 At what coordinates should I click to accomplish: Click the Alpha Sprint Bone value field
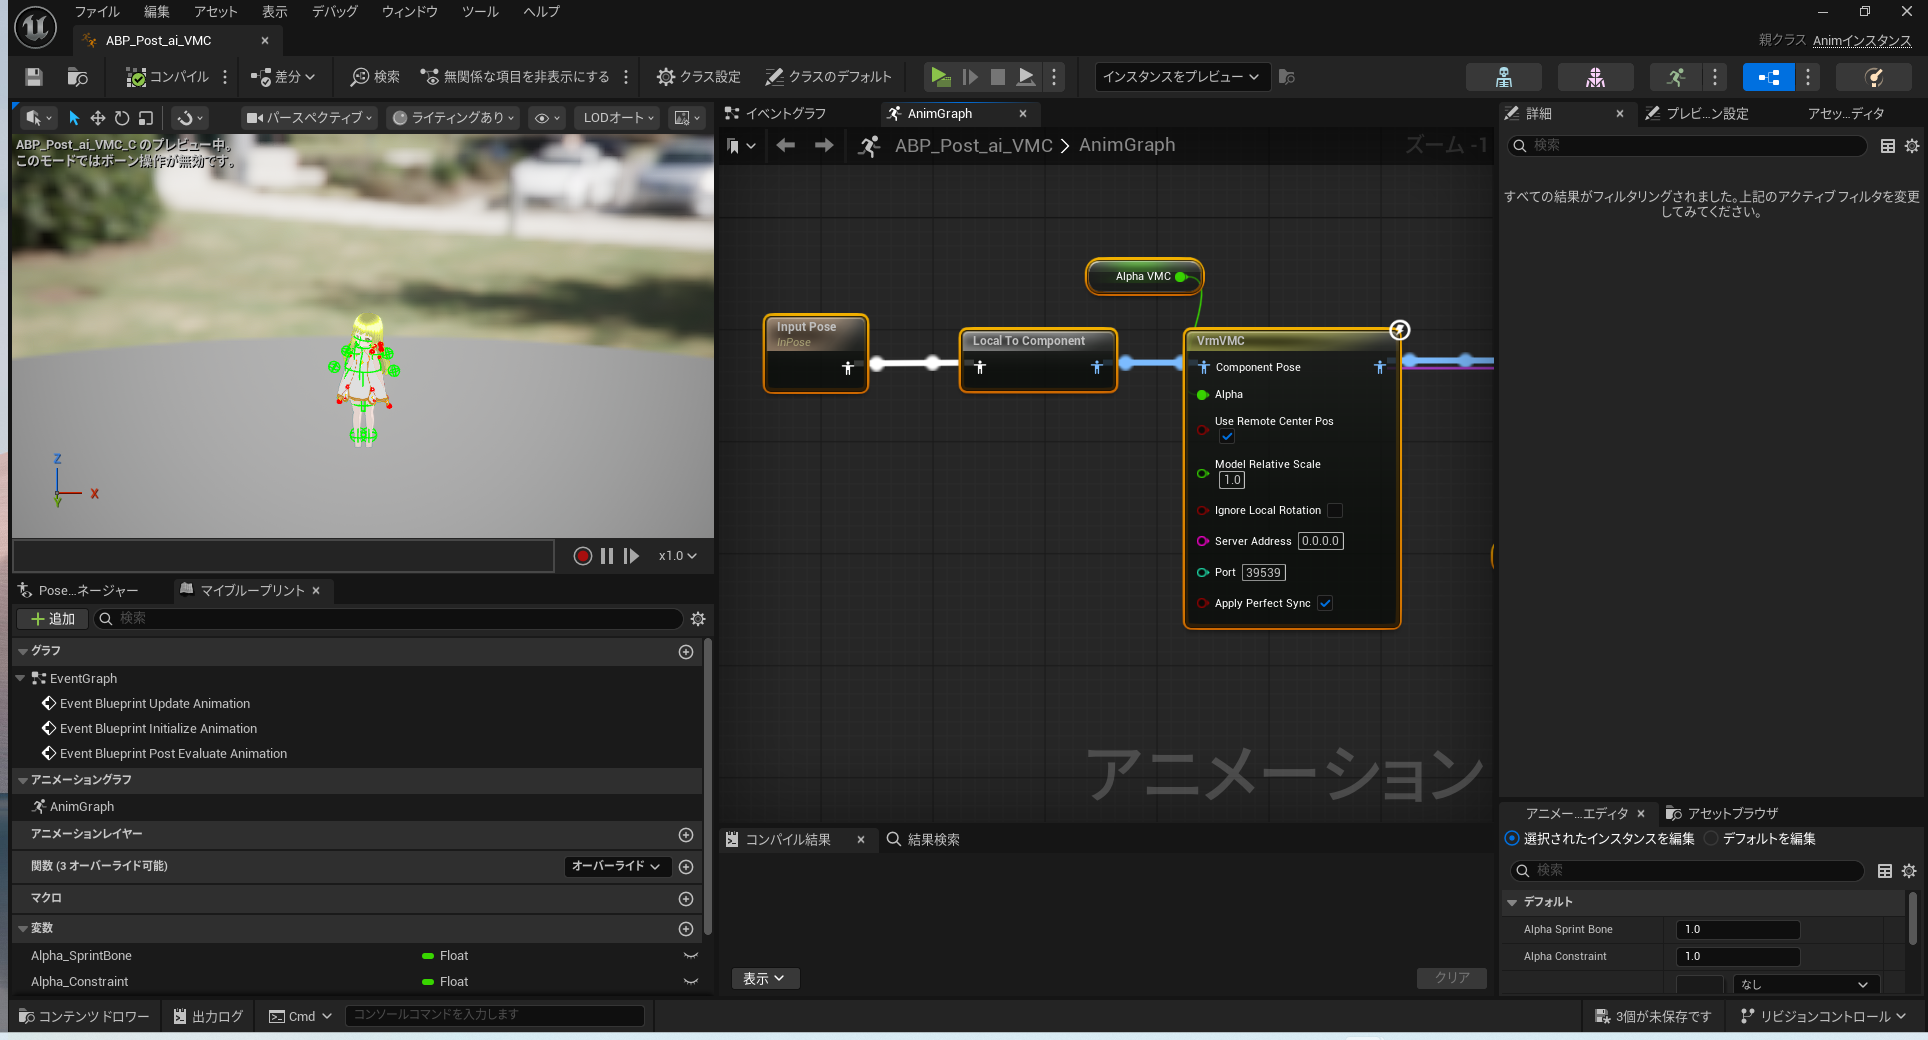pyautogui.click(x=1737, y=929)
